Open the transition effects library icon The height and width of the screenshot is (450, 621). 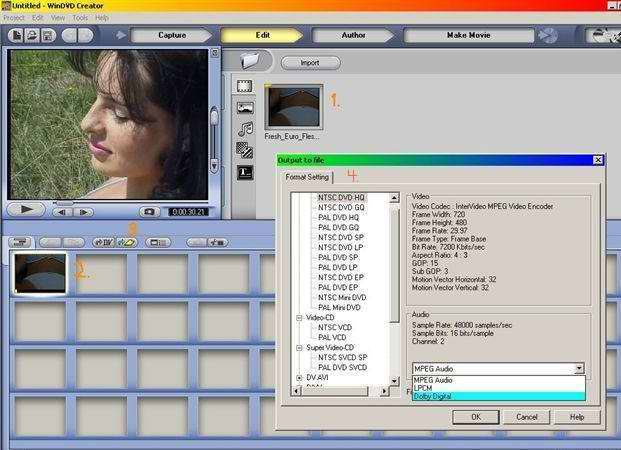tap(245, 150)
